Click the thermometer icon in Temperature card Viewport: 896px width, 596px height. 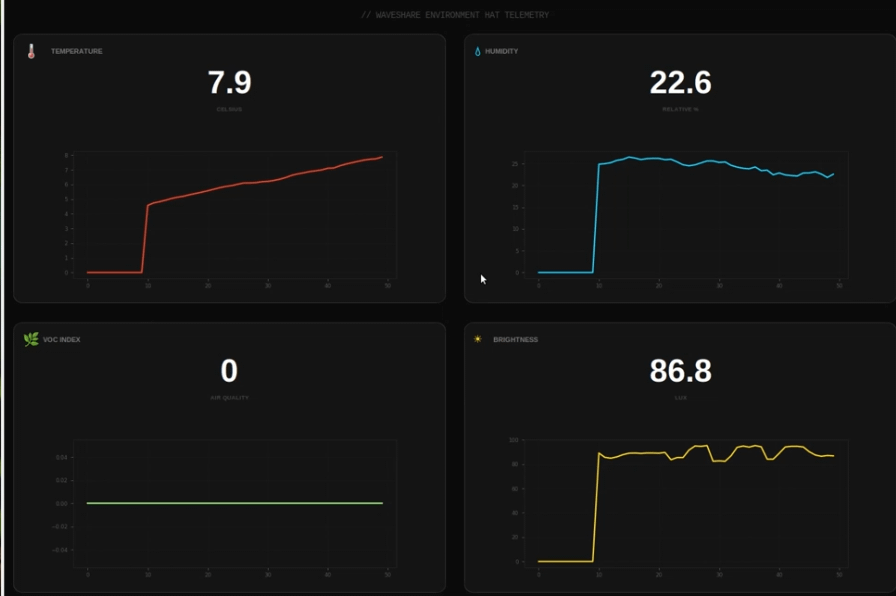[x=31, y=51]
